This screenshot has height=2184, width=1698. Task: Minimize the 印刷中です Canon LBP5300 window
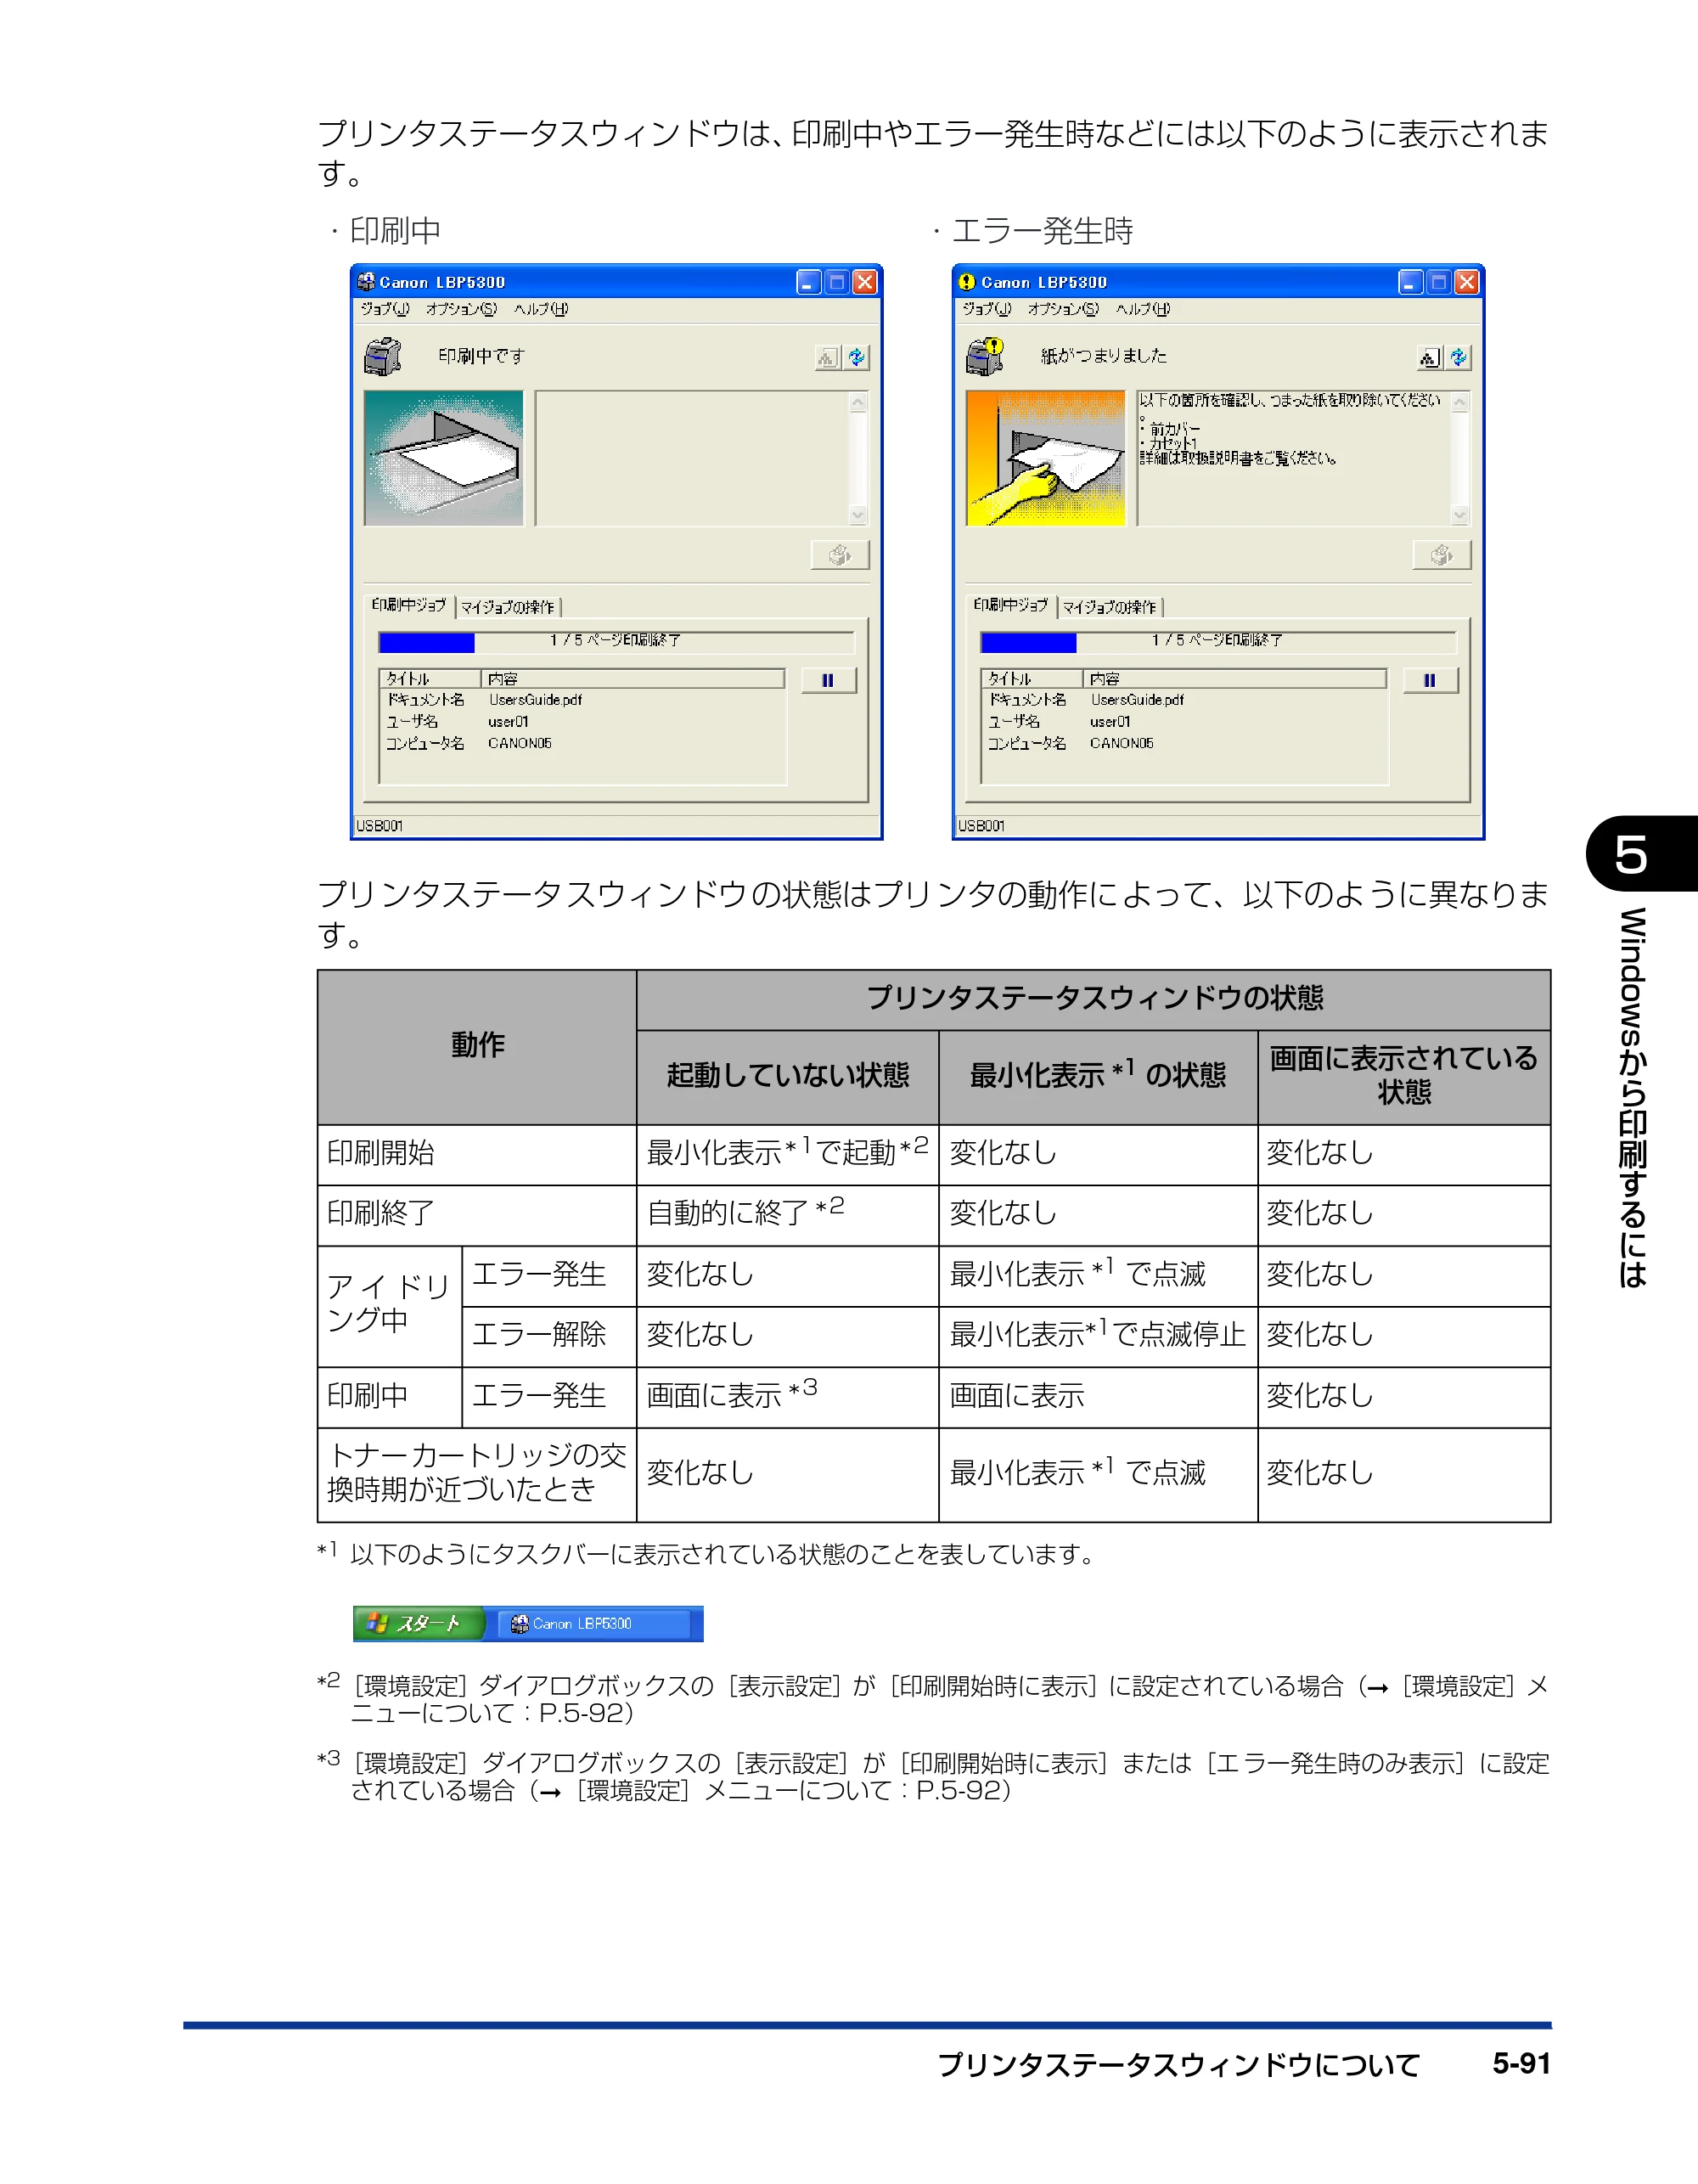[809, 282]
